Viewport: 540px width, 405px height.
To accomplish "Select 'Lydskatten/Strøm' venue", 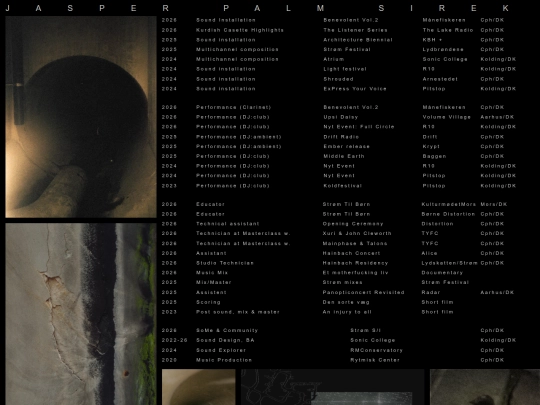I will pyautogui.click(x=449, y=263).
